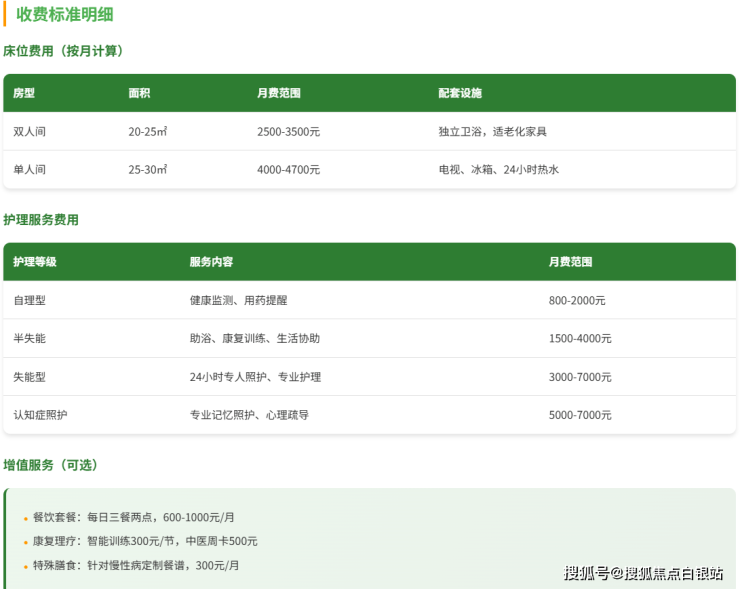
Task: Click the 半失能 care level row
Action: 29,339
